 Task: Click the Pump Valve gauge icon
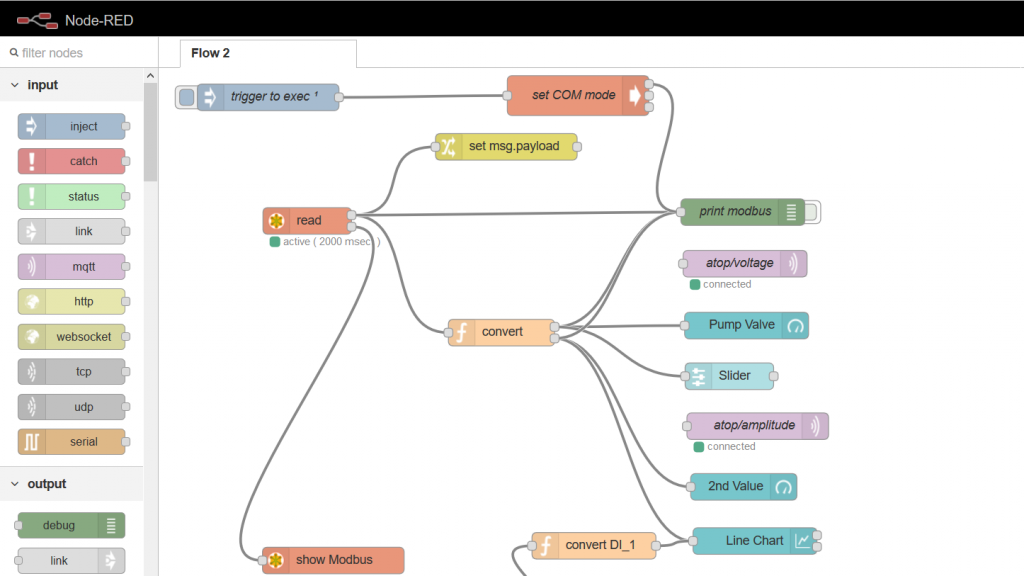pyautogui.click(x=795, y=325)
